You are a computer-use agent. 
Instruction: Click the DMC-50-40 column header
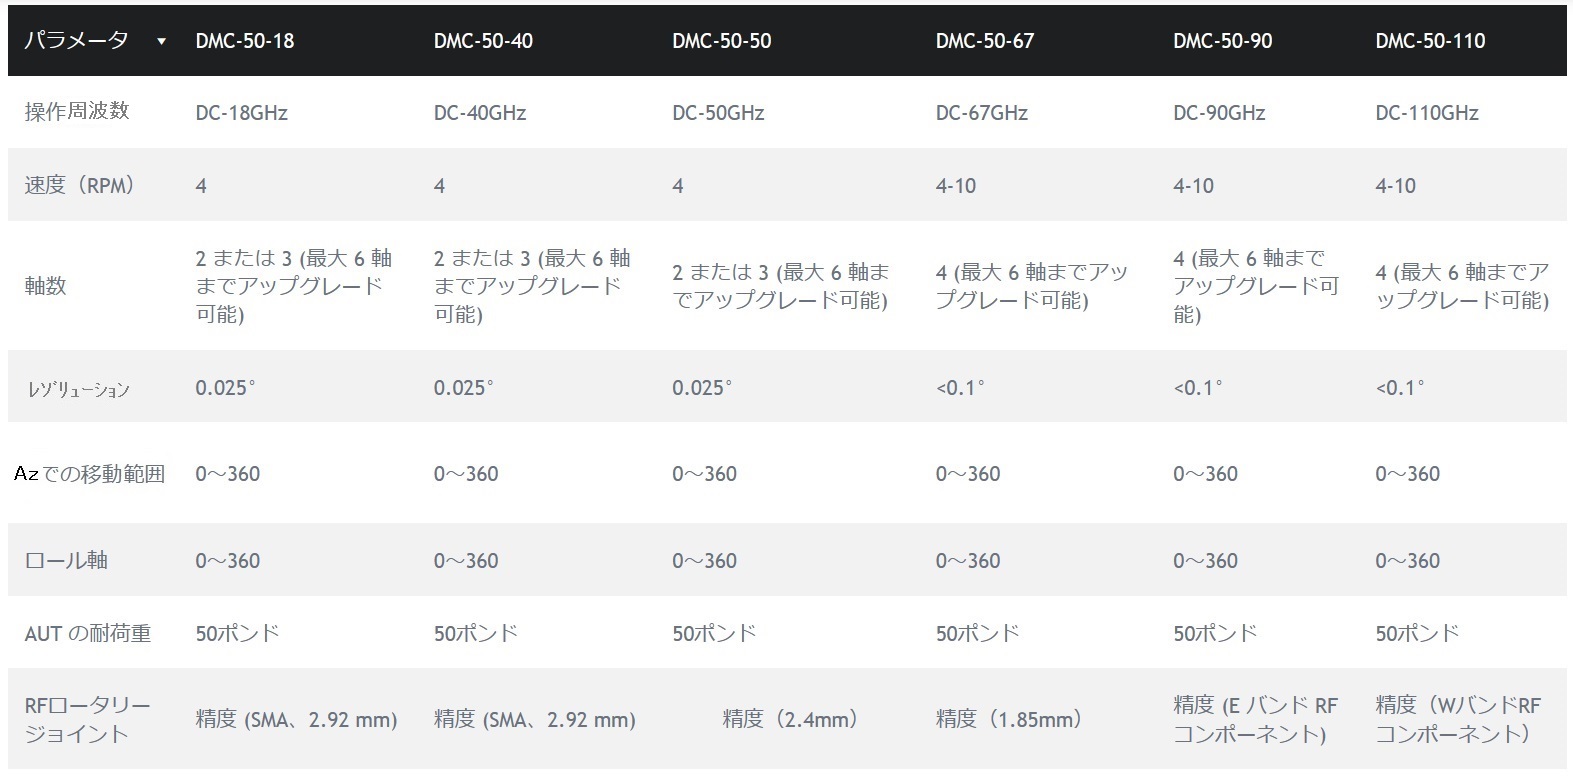[483, 41]
